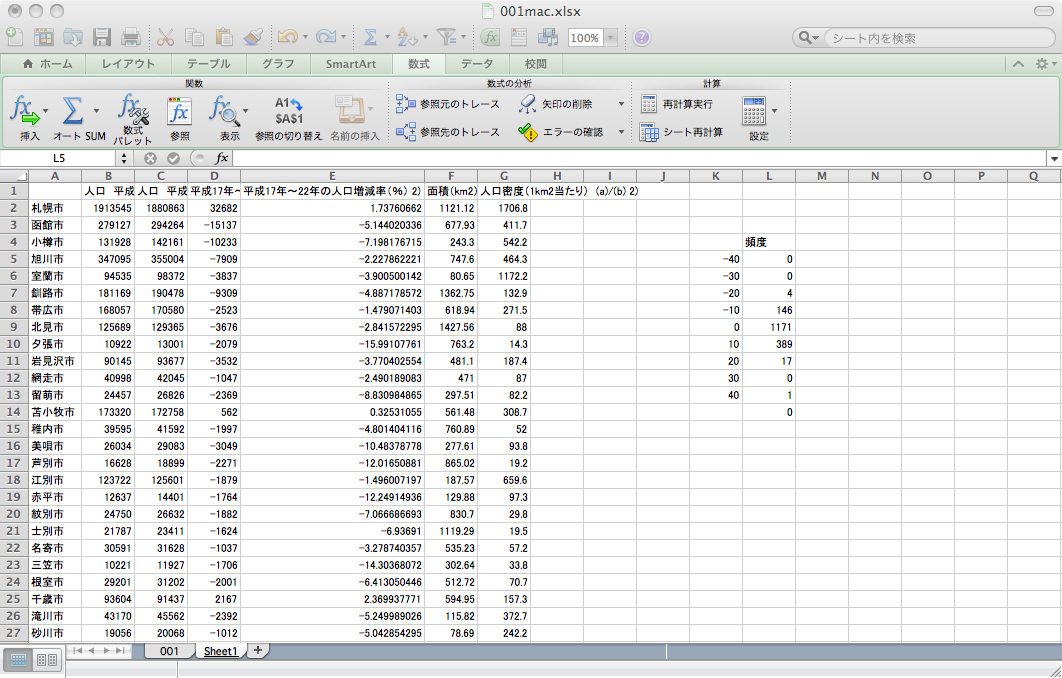Select the format painter brush
Viewport: 1062px width, 678px height.
253,37
